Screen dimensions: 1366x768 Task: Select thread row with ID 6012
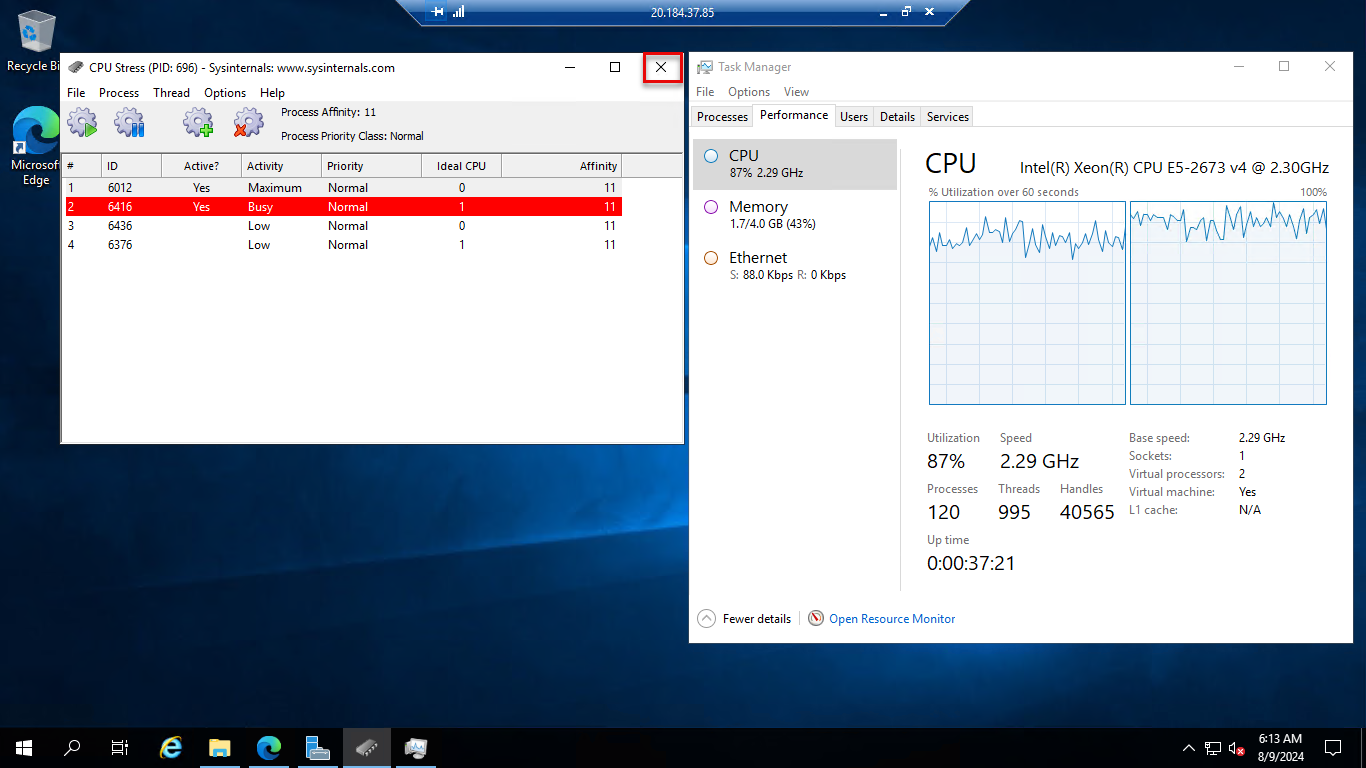point(342,188)
